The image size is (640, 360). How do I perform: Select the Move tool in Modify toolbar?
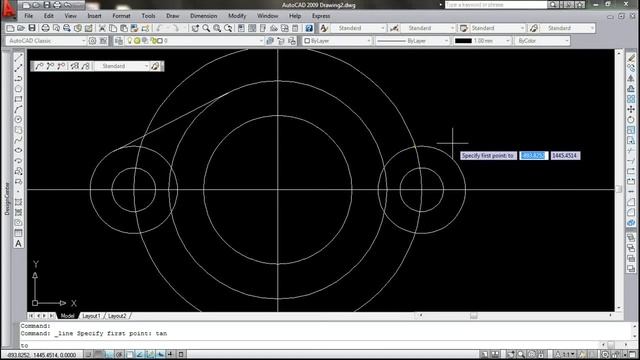(631, 109)
